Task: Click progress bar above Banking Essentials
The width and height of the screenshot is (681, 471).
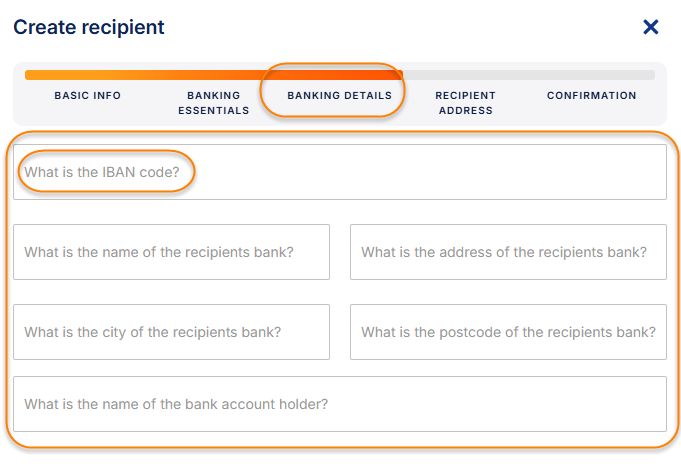Action: [213, 75]
